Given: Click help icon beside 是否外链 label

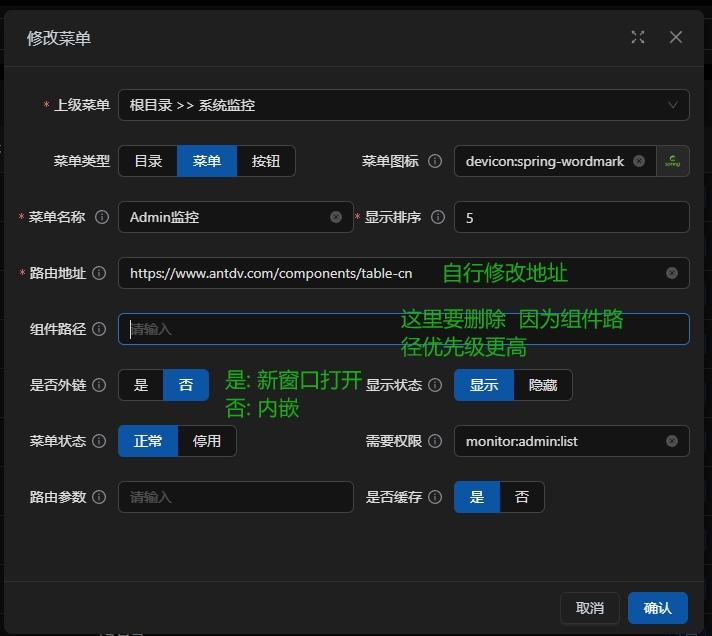Looking at the screenshot, I should pos(99,385).
